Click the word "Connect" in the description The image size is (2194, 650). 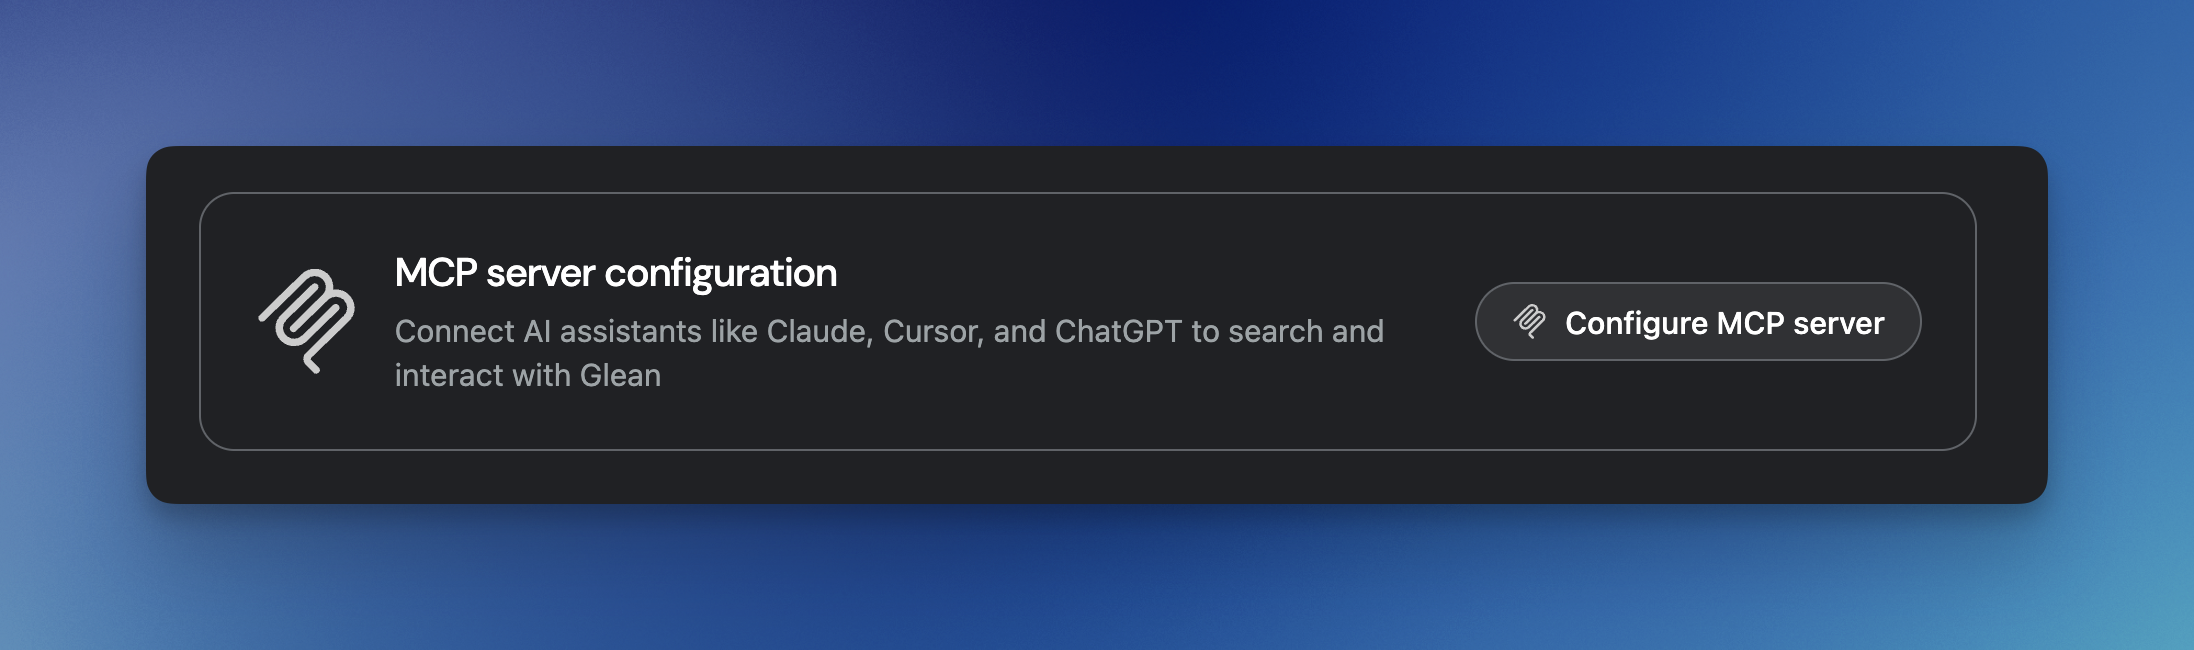[x=455, y=331]
